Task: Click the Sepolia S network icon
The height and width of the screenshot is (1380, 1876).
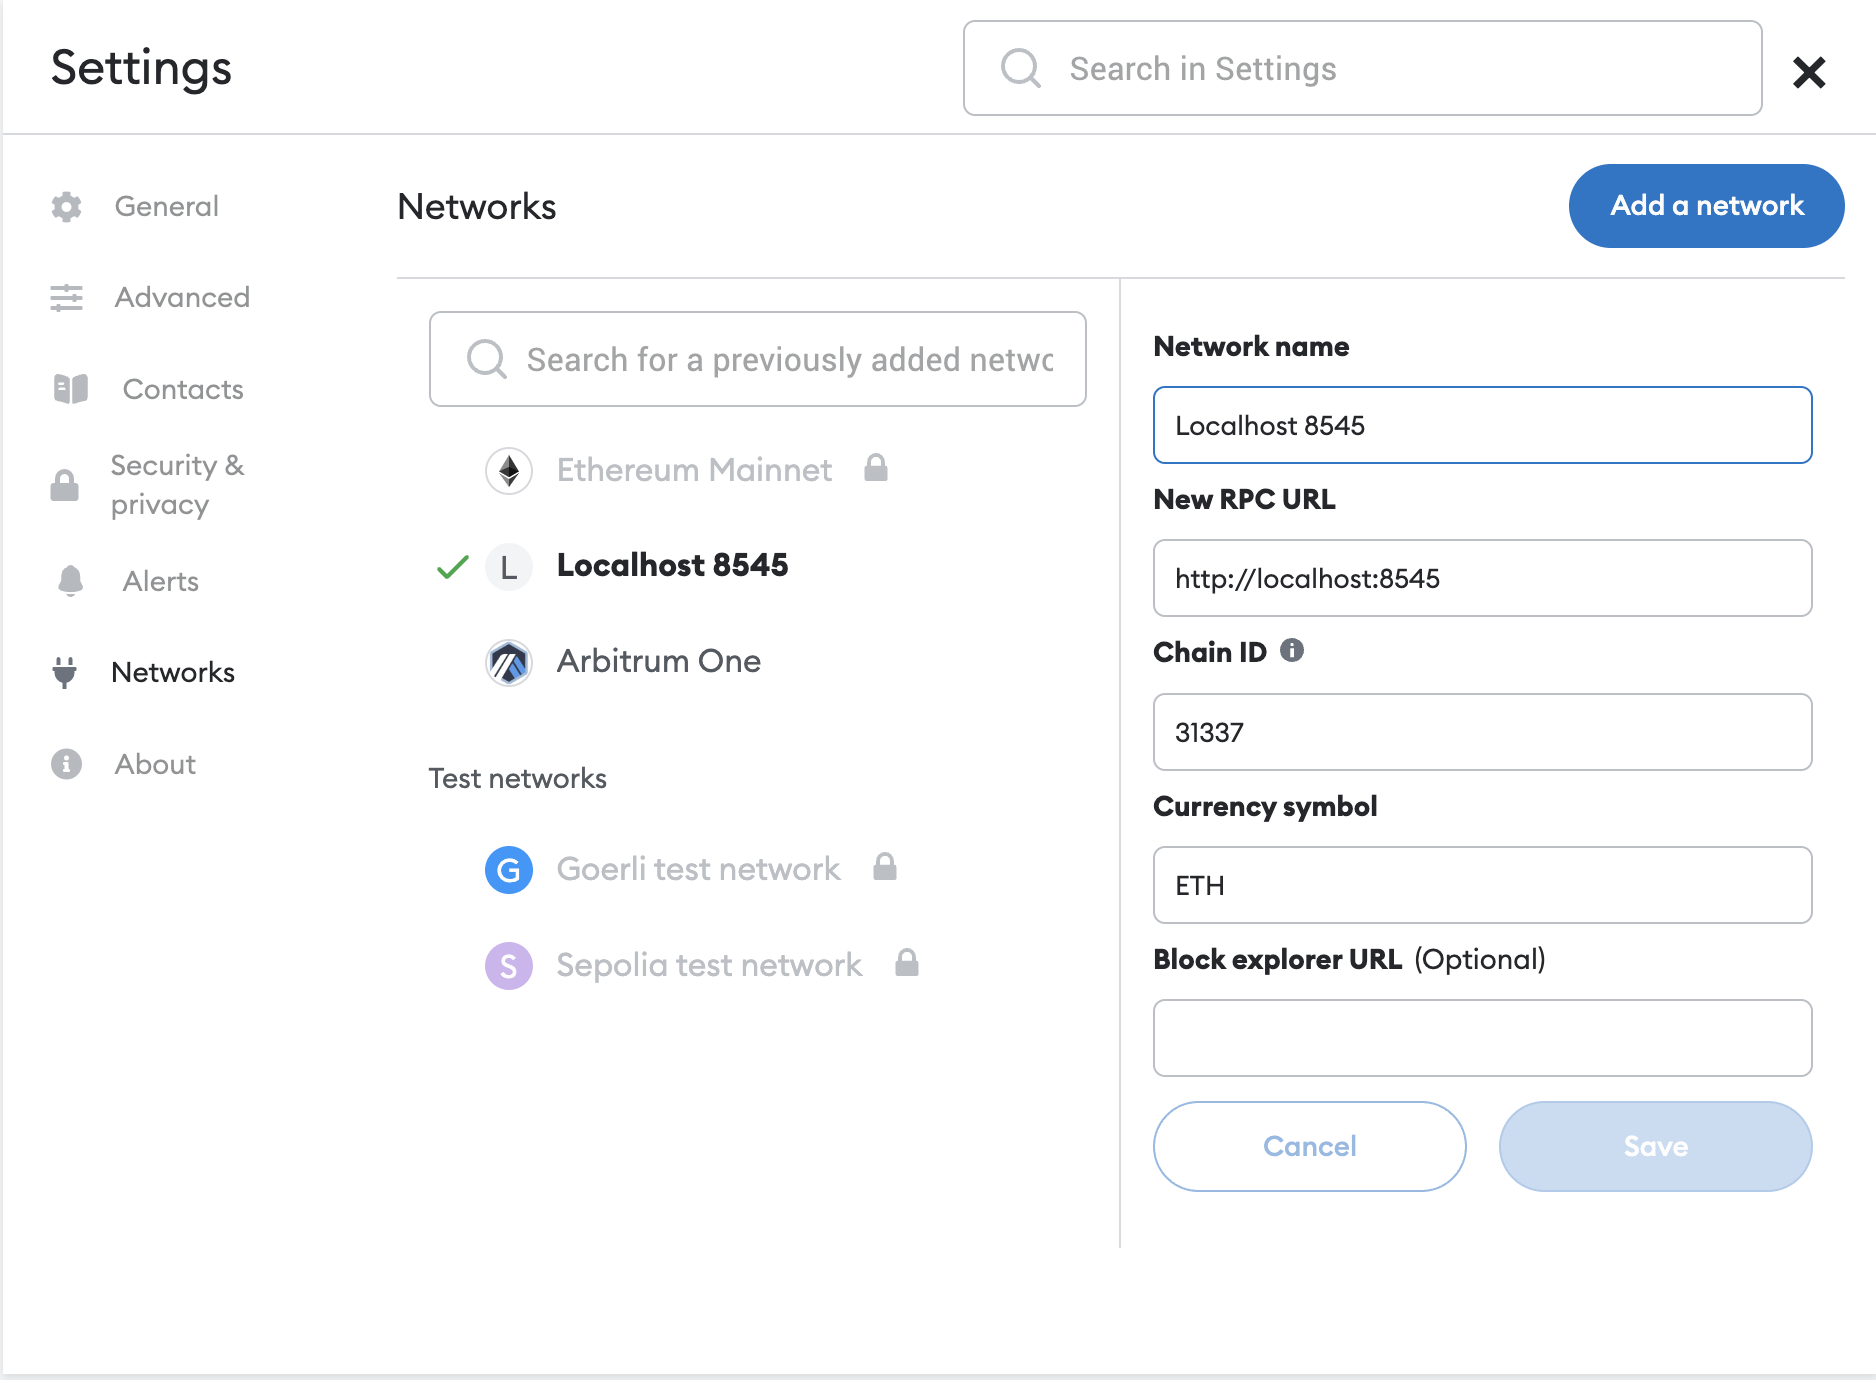Action: coord(509,966)
